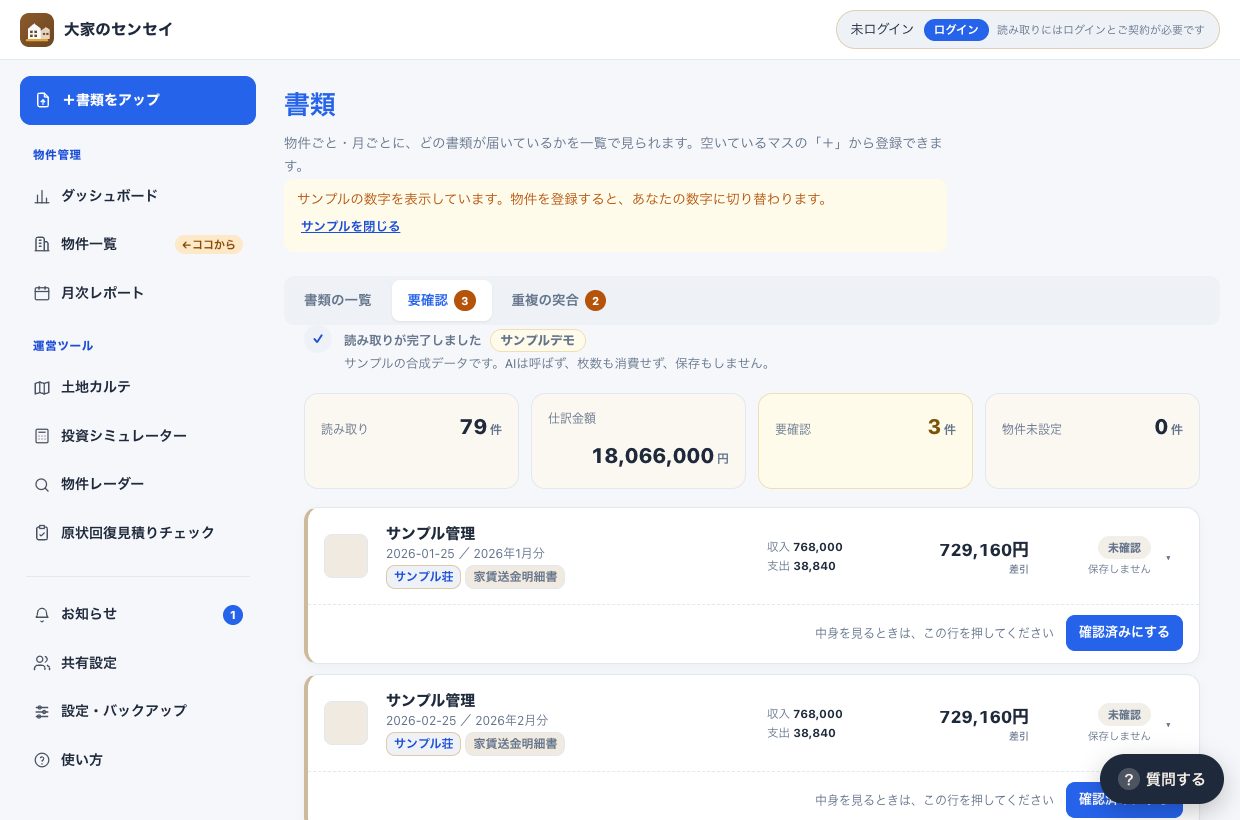
Task: Click the 未確認 status badge in the 2026年1月分 row
Action: [1124, 548]
